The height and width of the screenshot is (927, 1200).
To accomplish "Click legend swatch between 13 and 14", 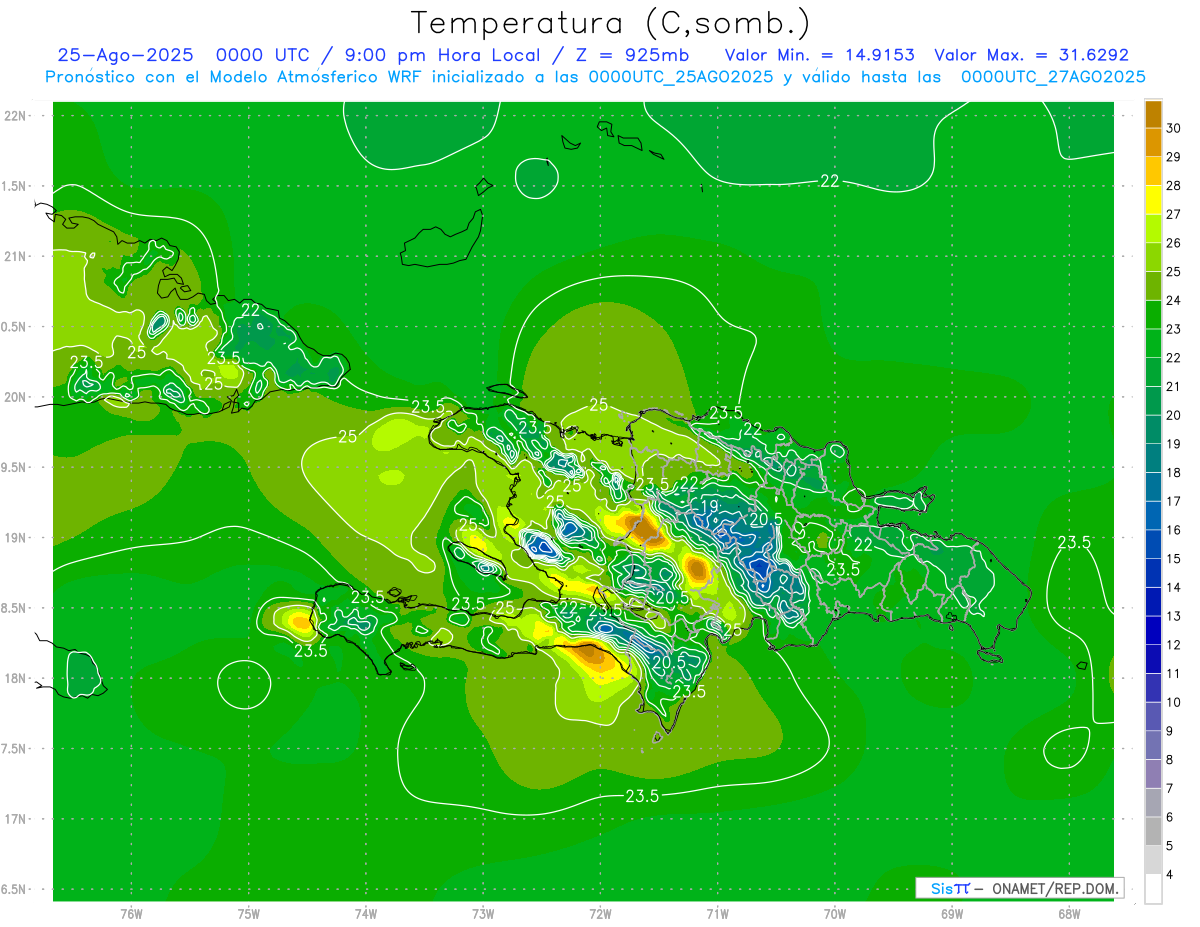I will click(x=1153, y=602).
